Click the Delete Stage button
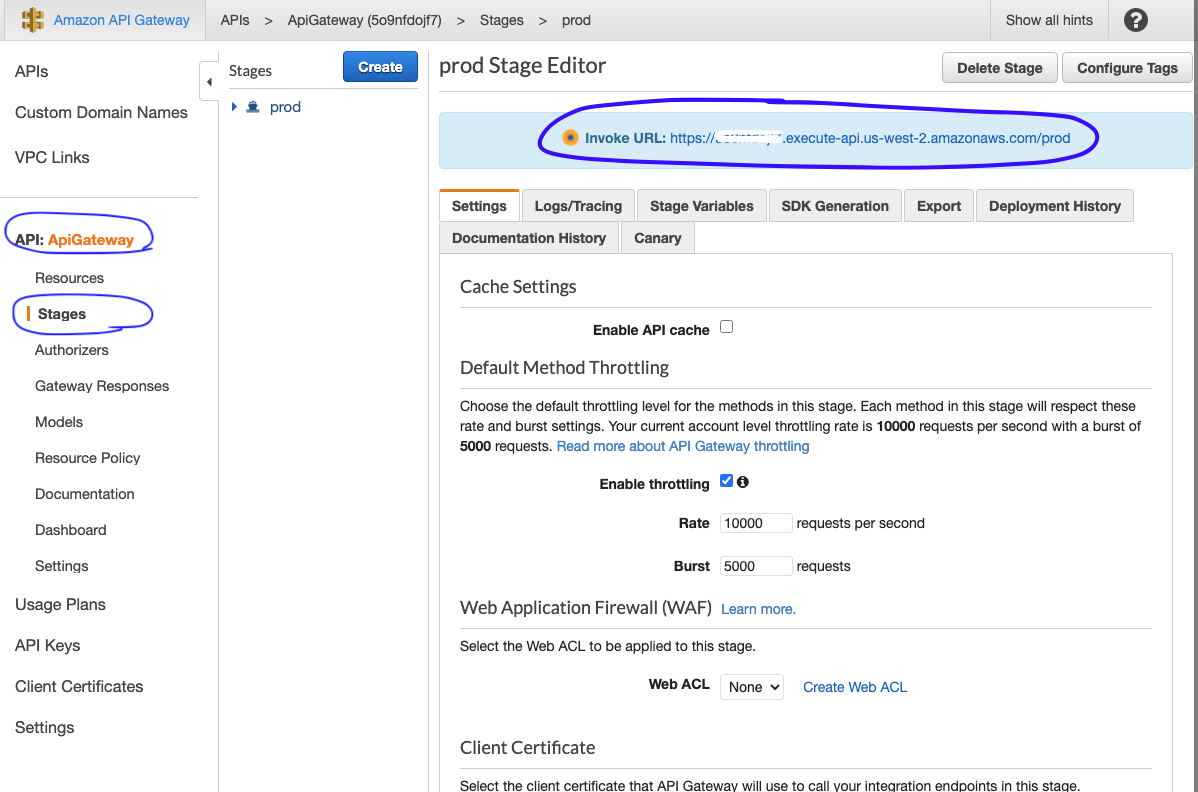Viewport: 1198px width, 792px height. coord(999,68)
